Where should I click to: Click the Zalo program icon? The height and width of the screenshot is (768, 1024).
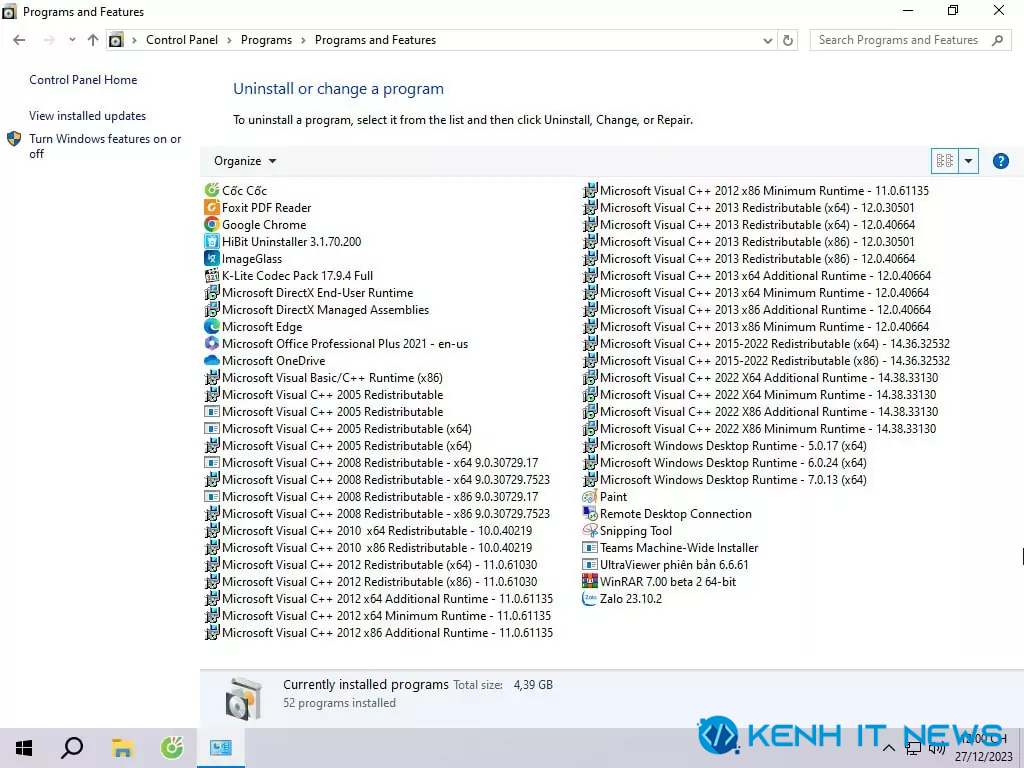pyautogui.click(x=590, y=598)
